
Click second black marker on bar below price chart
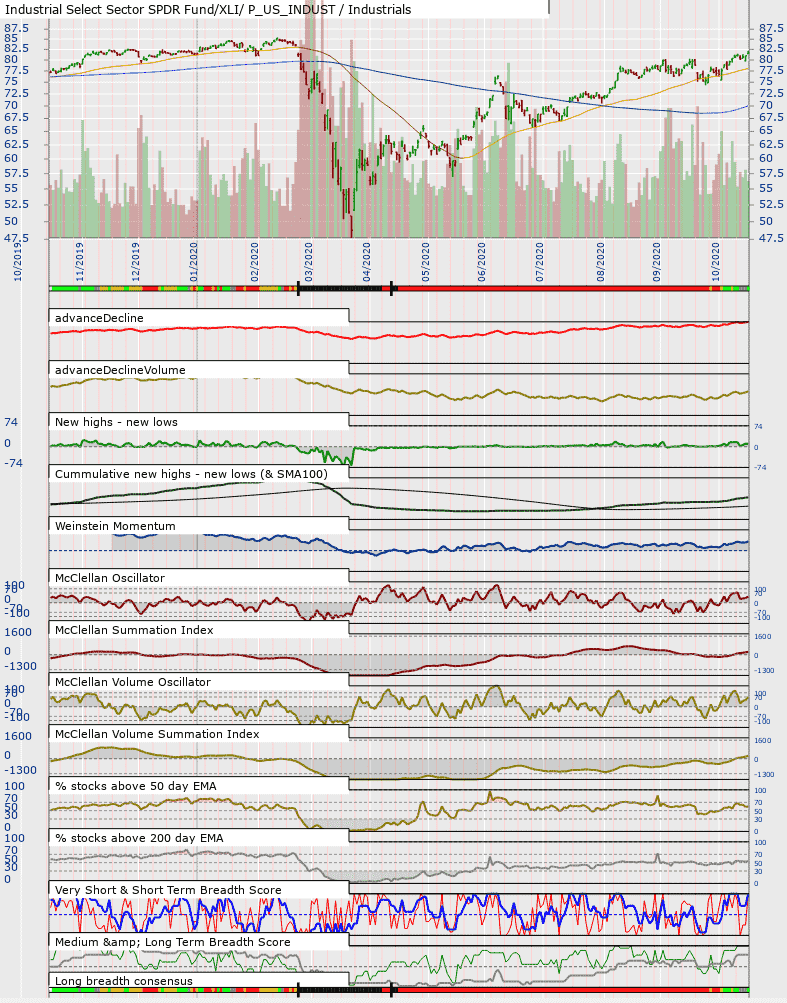click(x=392, y=288)
